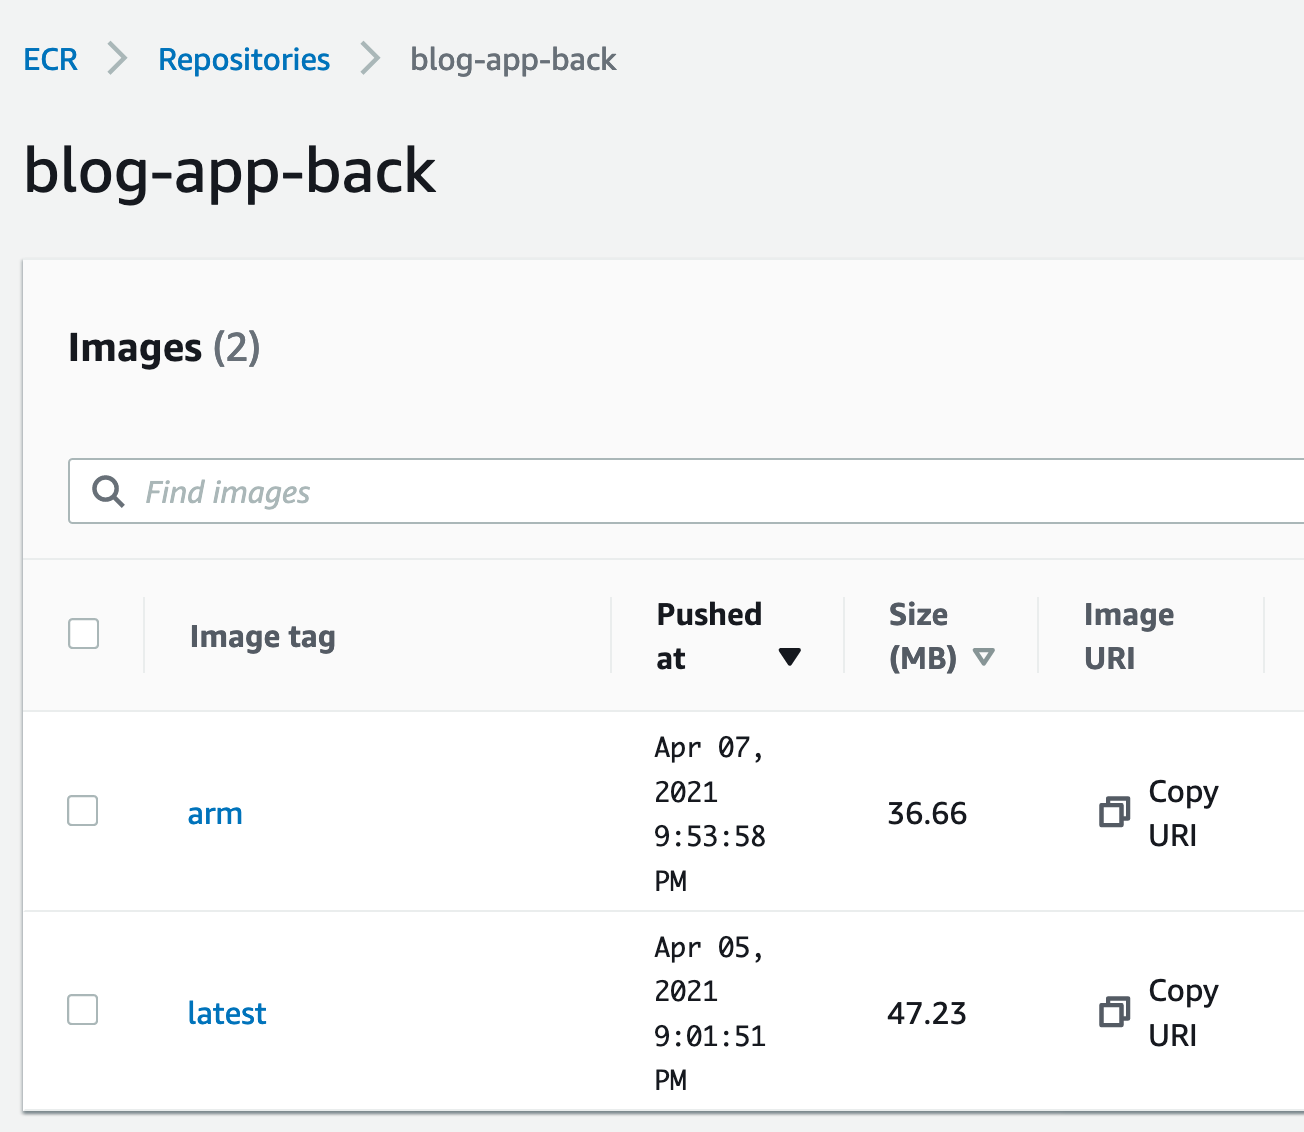Image resolution: width=1304 pixels, height=1132 pixels.
Task: Click the copy icon for arm image URI
Action: 1114,812
